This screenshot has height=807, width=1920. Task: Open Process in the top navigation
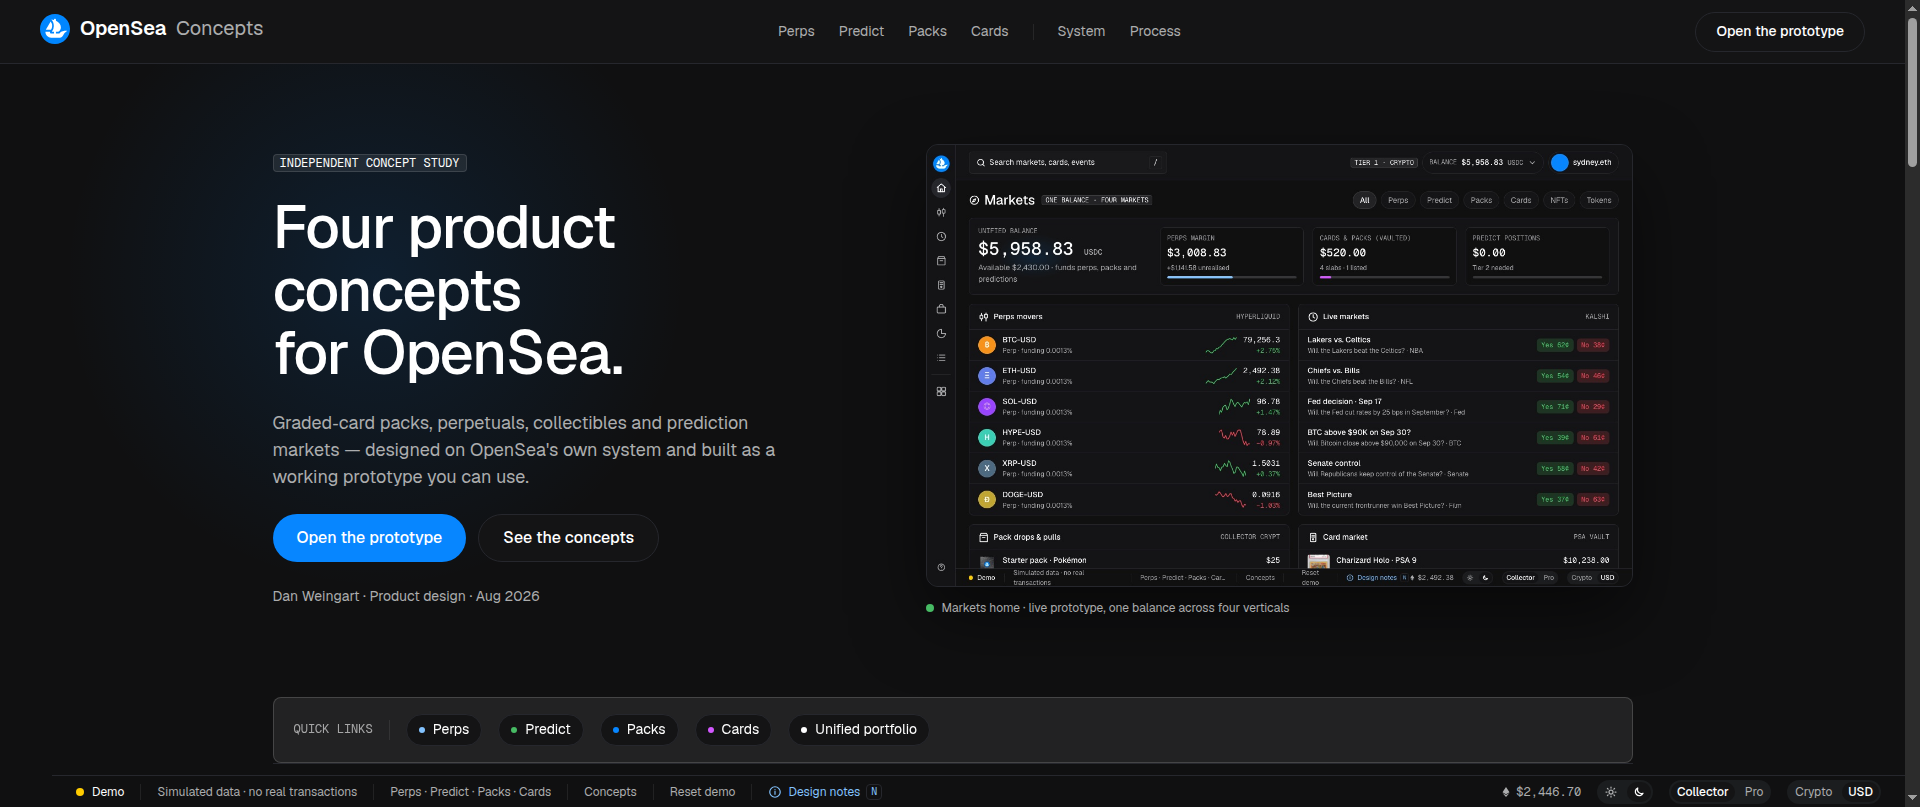pyautogui.click(x=1155, y=31)
